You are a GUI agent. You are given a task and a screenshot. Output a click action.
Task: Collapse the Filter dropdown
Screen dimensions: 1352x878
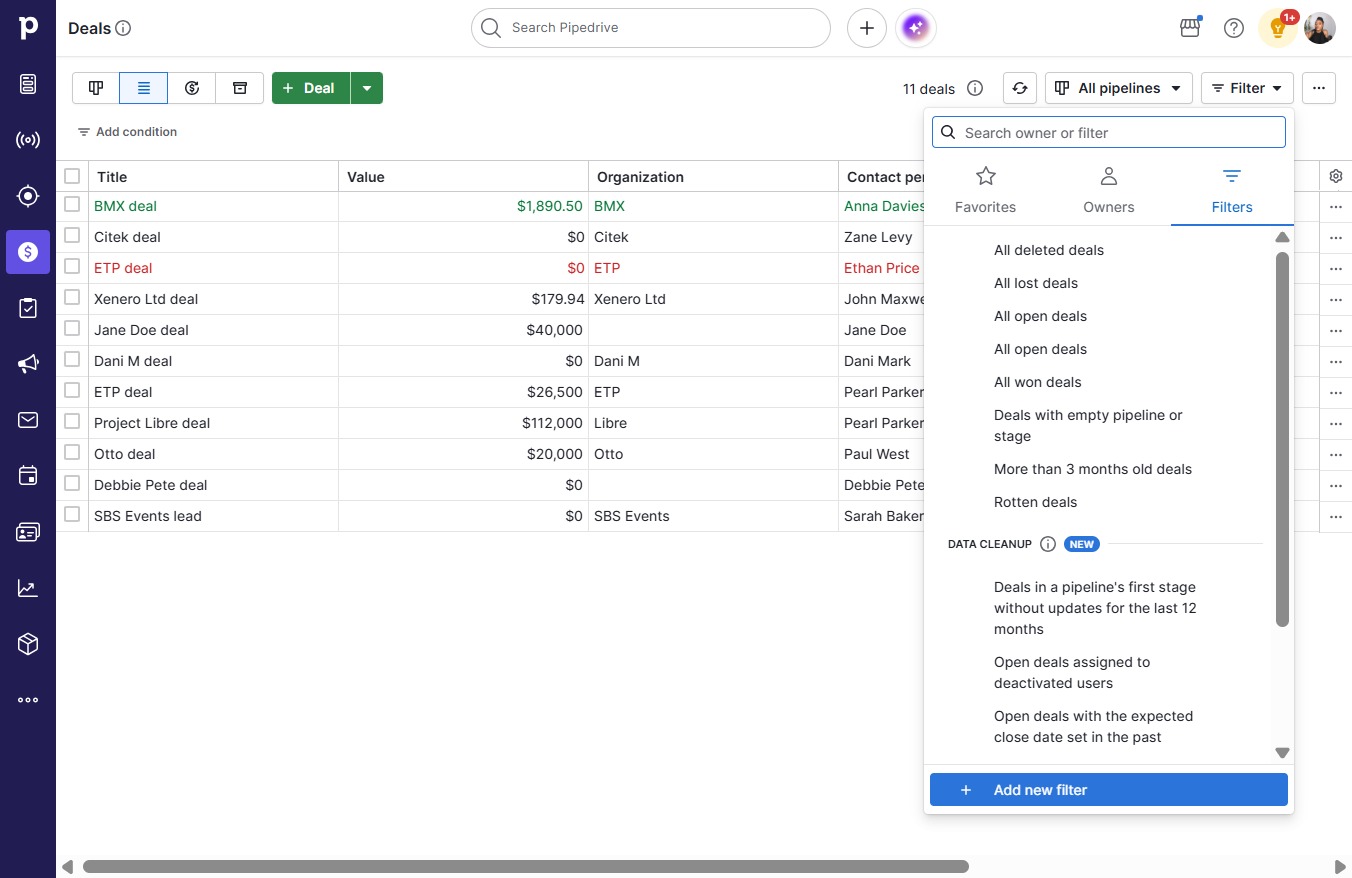coord(1247,88)
